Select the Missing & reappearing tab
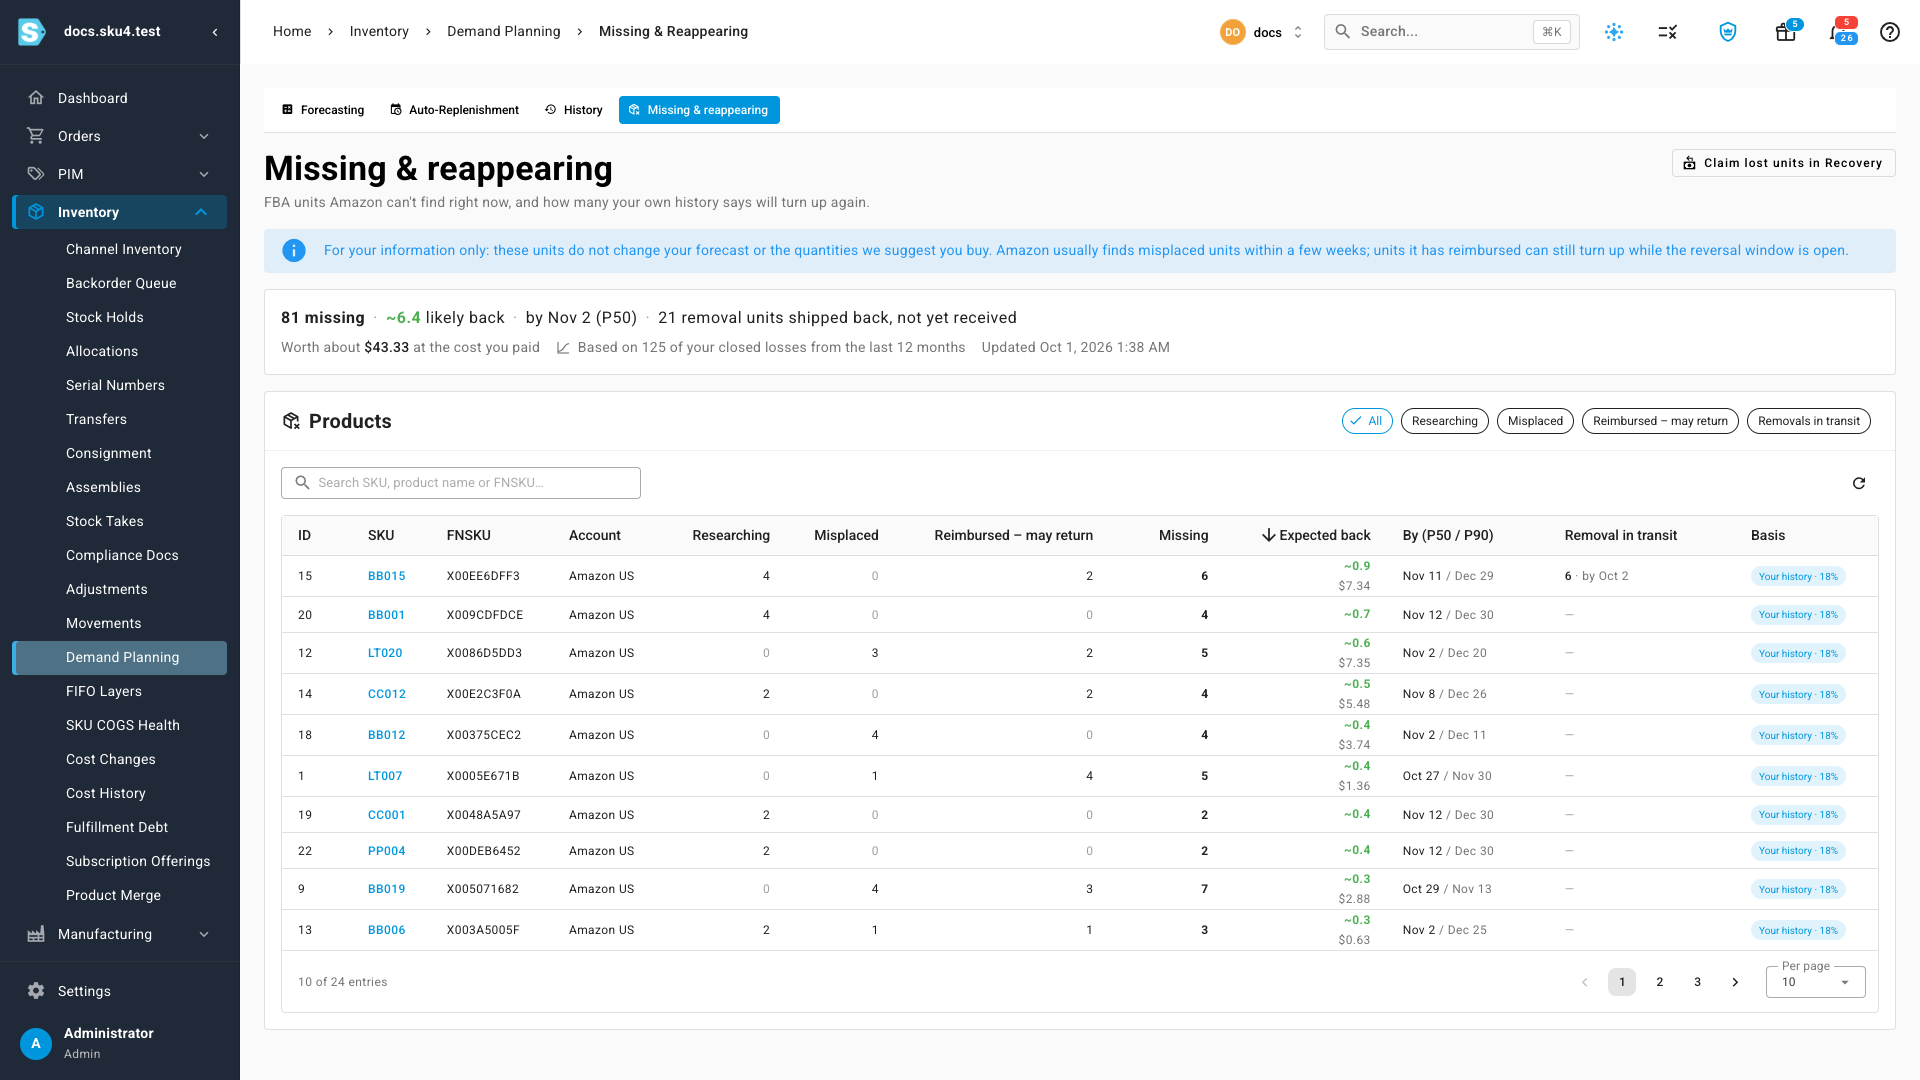This screenshot has height=1080, width=1920. click(699, 110)
